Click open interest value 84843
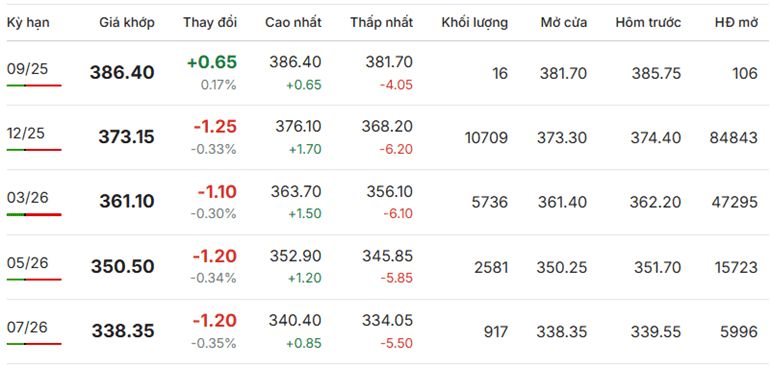Image resolution: width=770 pixels, height=367 pixels. pos(734,138)
